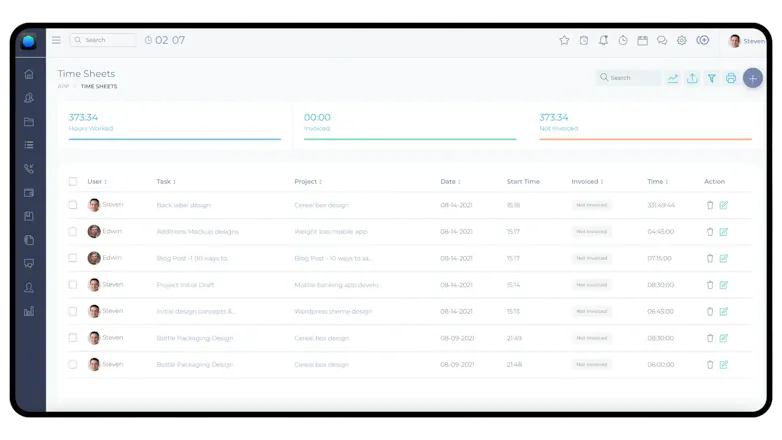Check the Additions Mockup designs row
The width and height of the screenshot is (782, 440).
click(73, 231)
